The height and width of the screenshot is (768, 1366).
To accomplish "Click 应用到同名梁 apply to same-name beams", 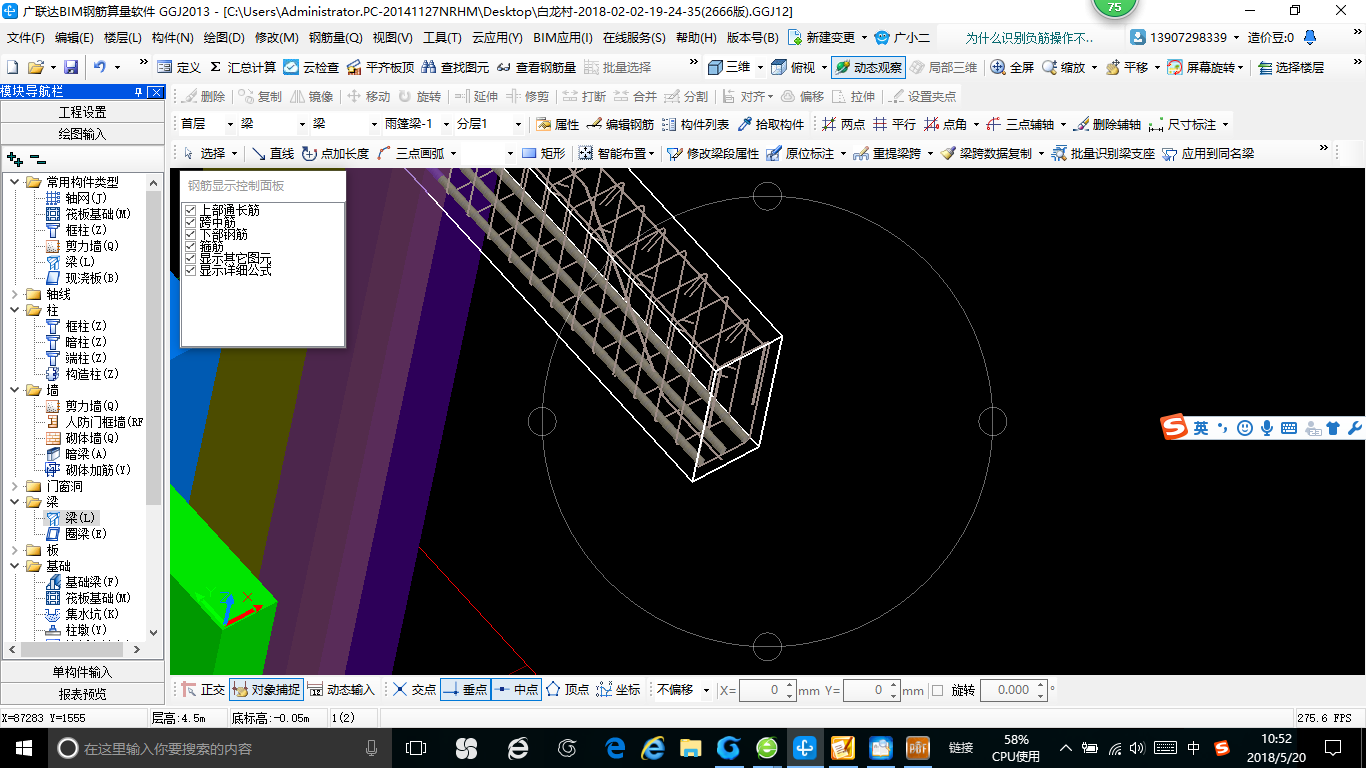I will click(1207, 153).
